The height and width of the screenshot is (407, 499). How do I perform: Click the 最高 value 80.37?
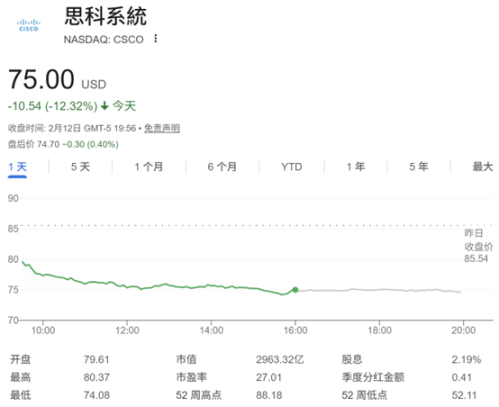[96, 377]
